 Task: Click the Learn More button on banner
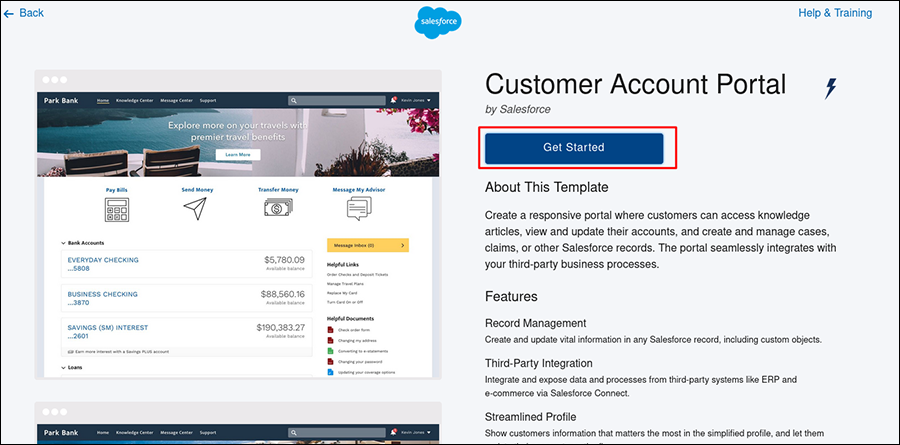238,154
